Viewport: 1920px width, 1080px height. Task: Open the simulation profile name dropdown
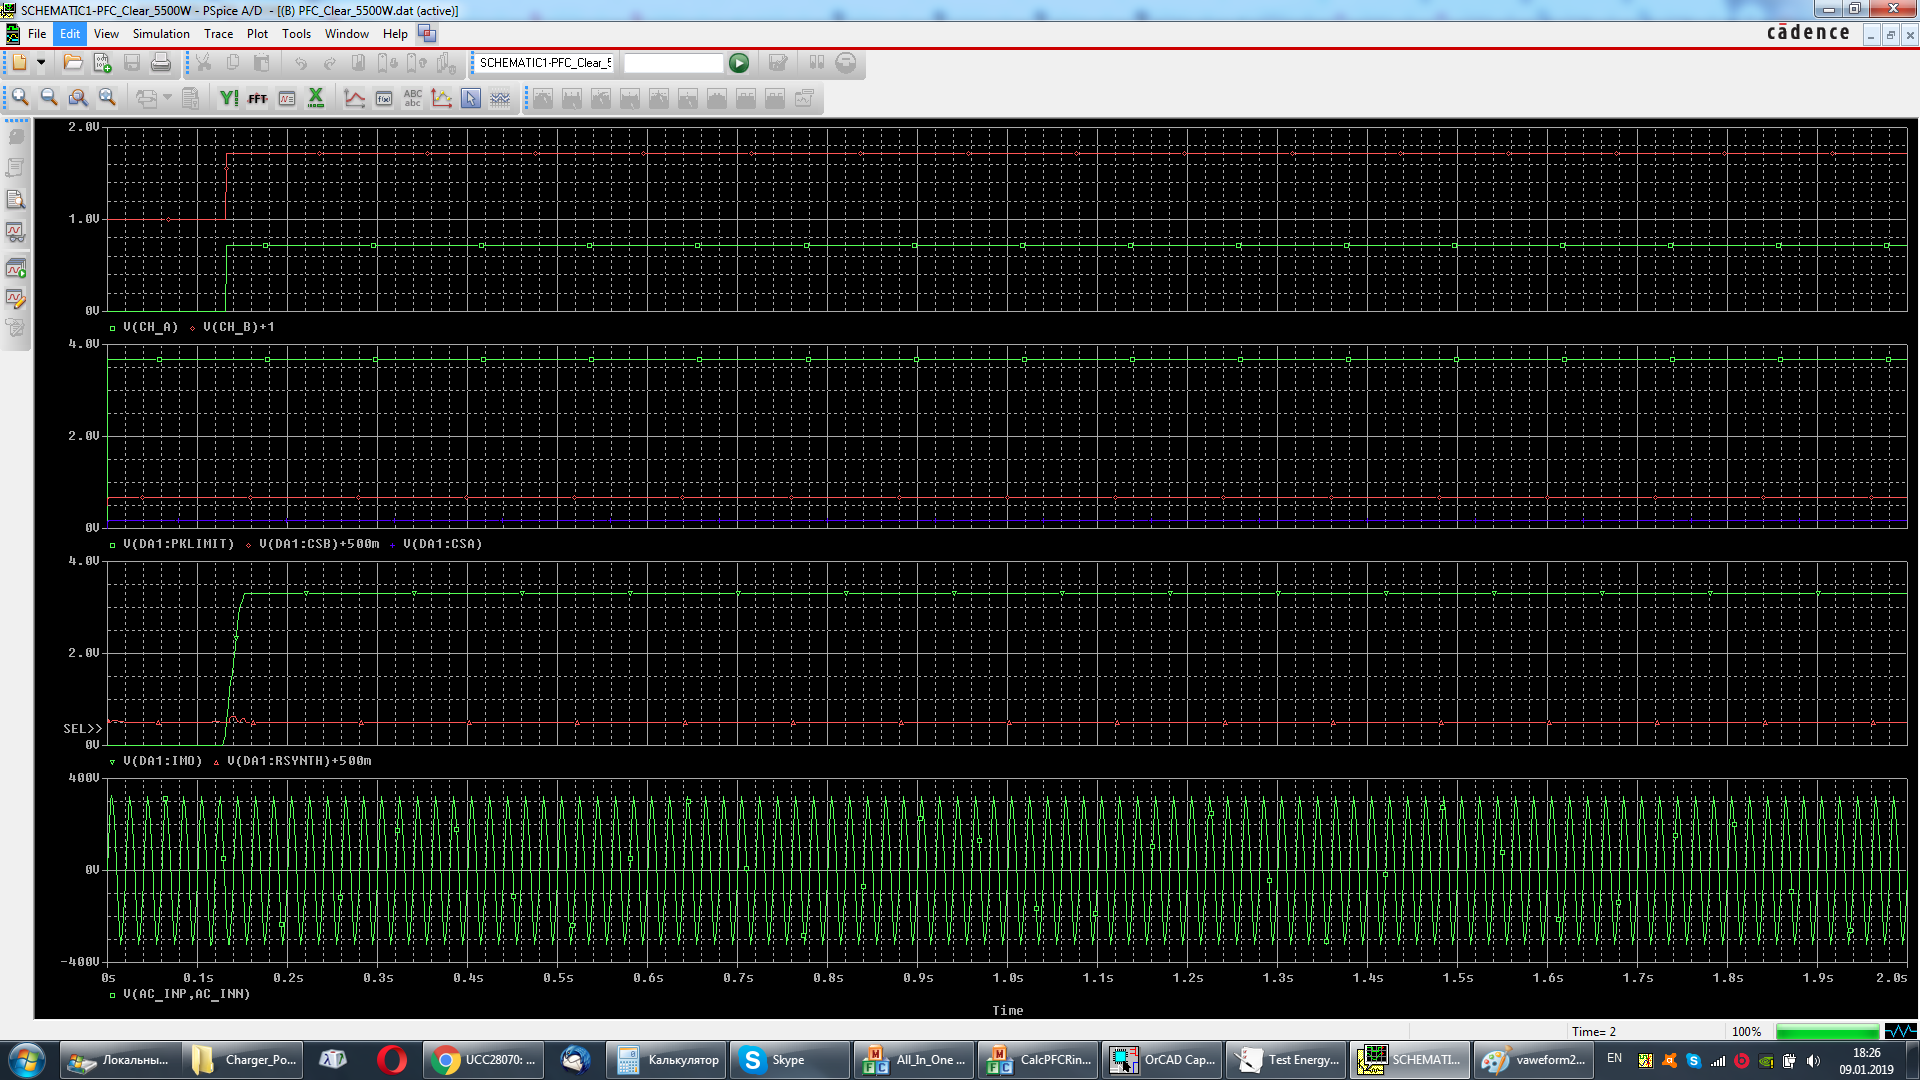click(545, 63)
